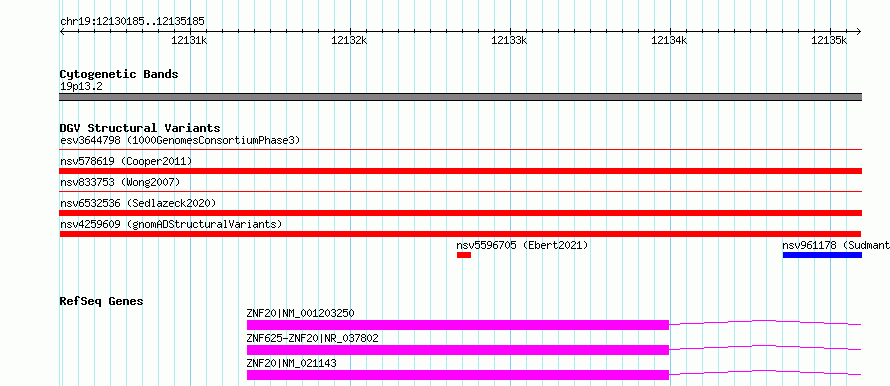Click the 12132k ruler tick label
The height and width of the screenshot is (386, 890).
pyautogui.click(x=349, y=40)
